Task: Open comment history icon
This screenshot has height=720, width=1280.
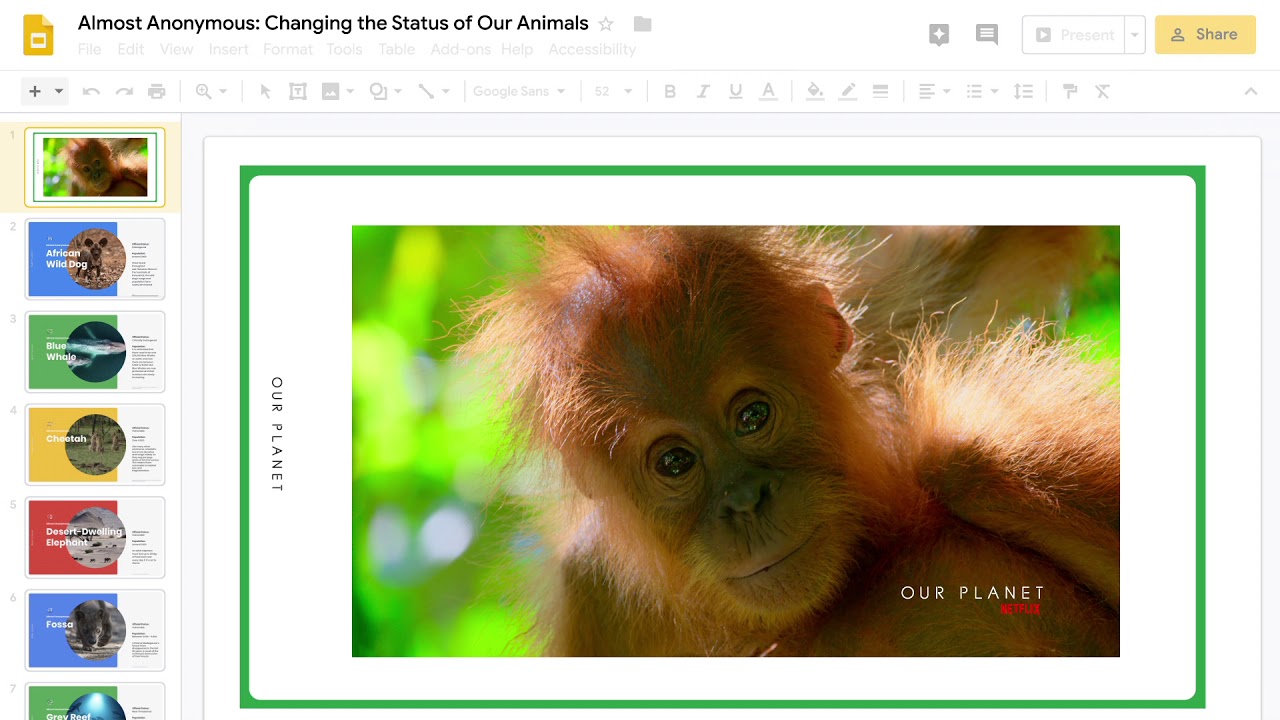Action: (987, 35)
